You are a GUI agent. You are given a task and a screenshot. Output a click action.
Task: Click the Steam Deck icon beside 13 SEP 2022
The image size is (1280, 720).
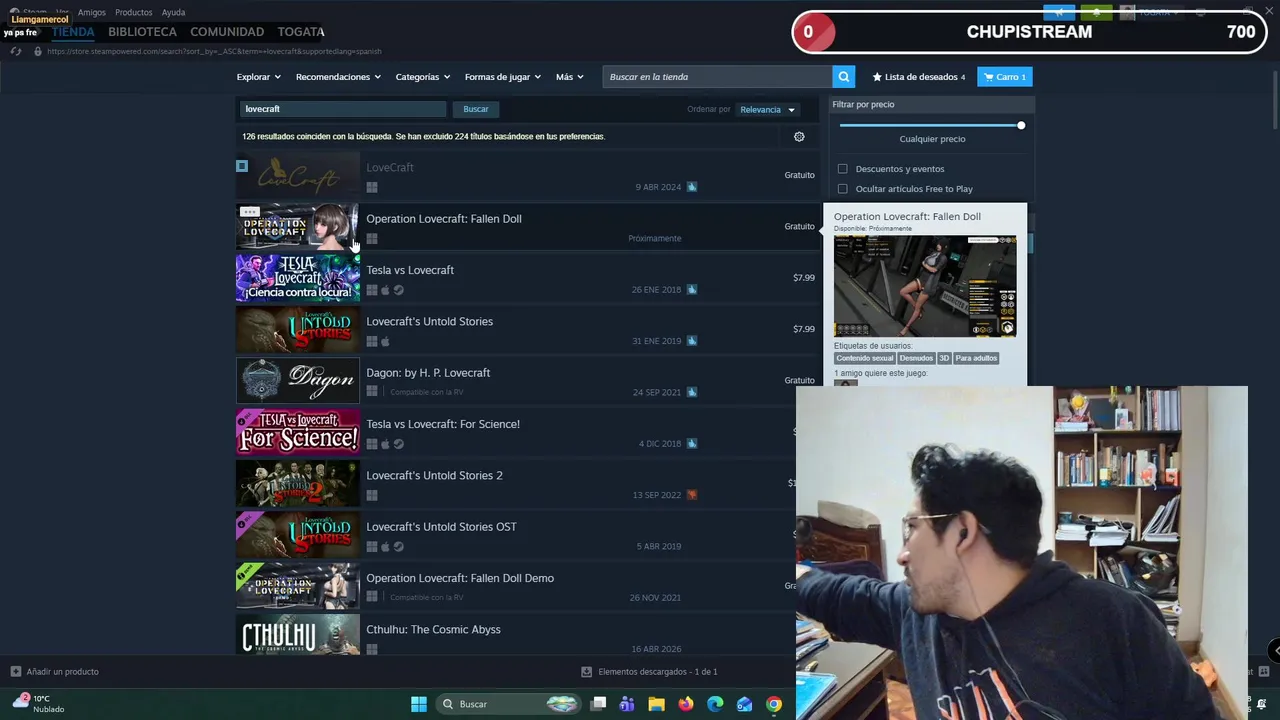pos(692,495)
